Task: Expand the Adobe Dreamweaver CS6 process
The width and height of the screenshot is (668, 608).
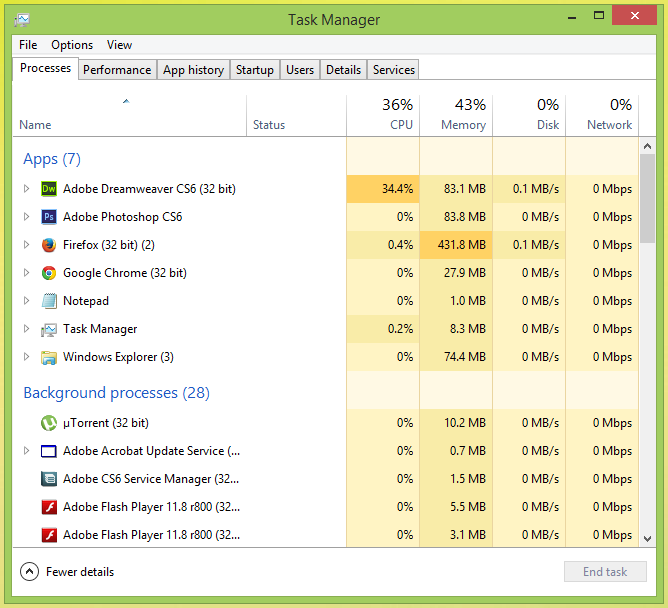Action: pos(26,189)
